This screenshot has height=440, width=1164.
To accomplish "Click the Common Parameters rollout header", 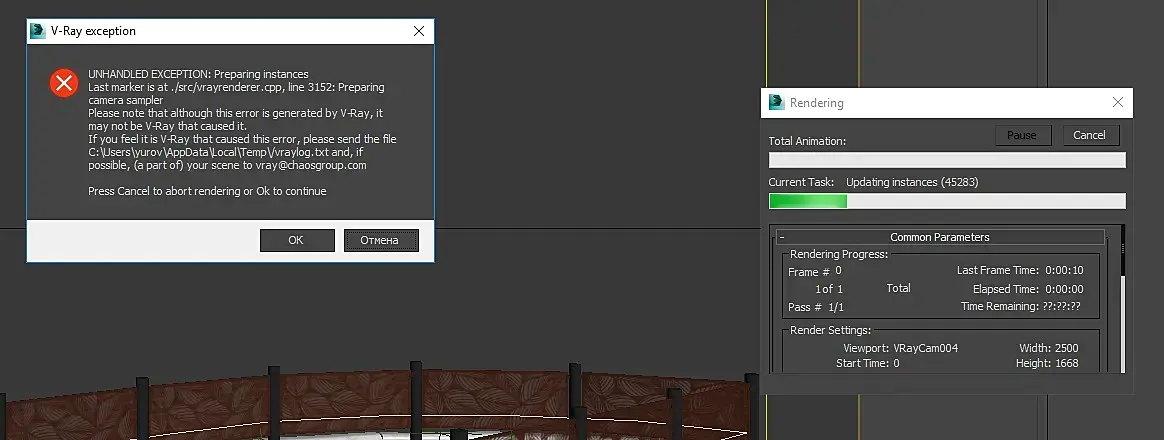I will (940, 237).
